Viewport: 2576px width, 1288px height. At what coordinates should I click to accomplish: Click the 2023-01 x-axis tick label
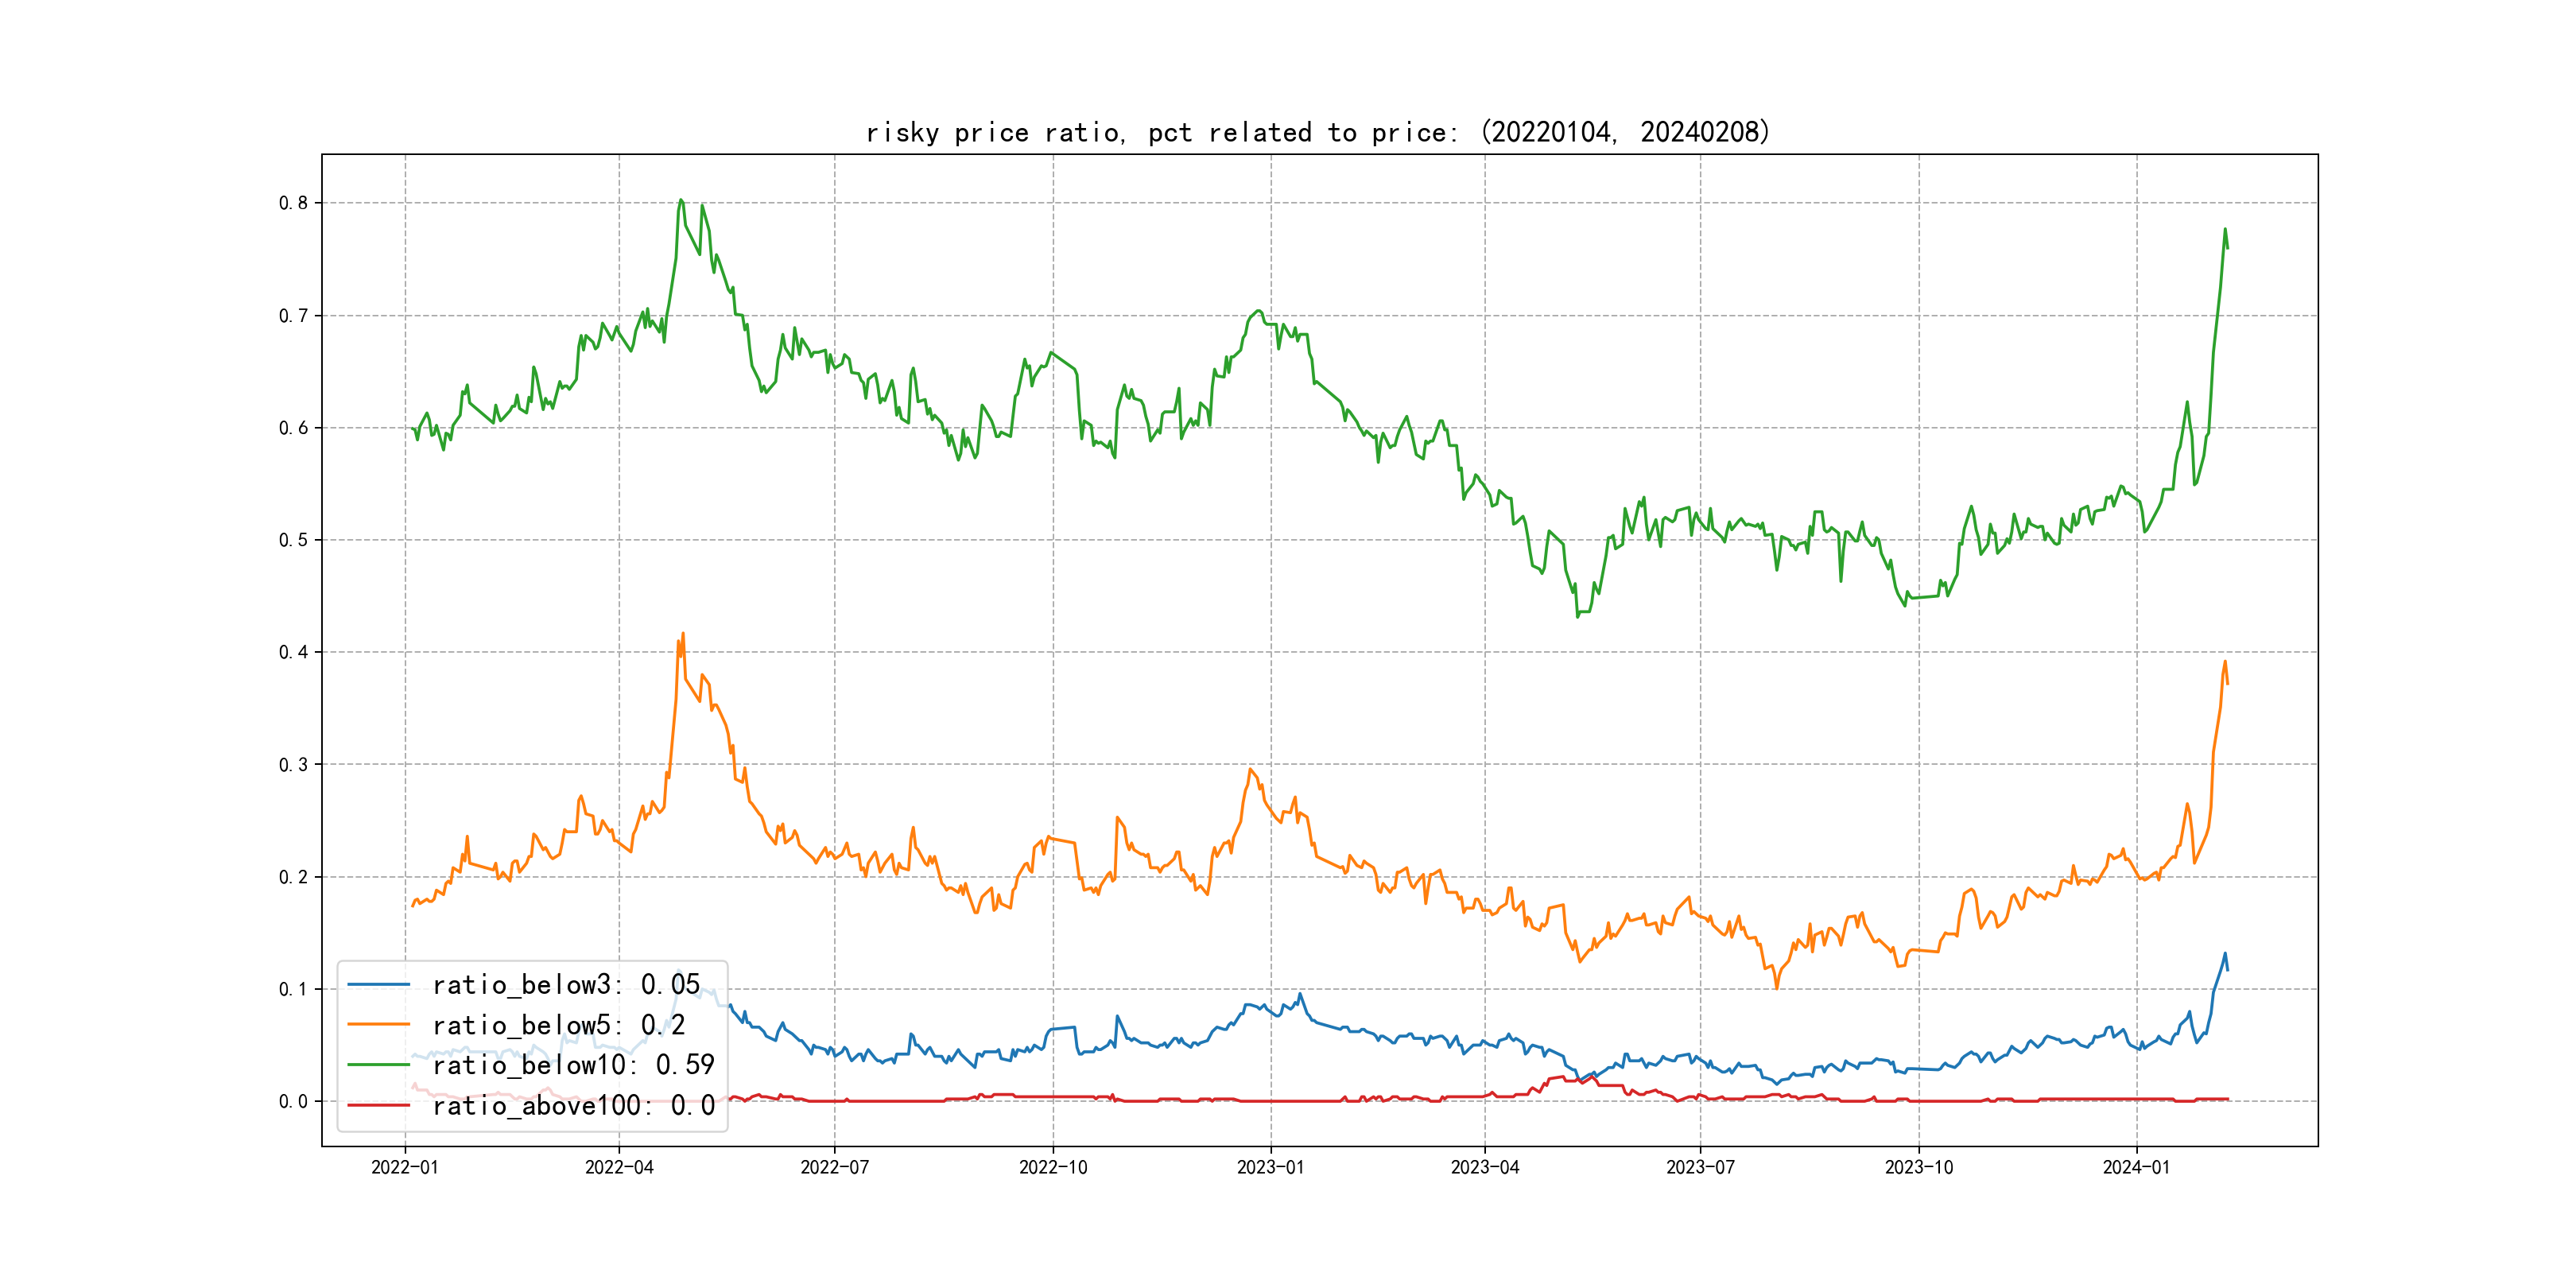click(x=1270, y=1167)
